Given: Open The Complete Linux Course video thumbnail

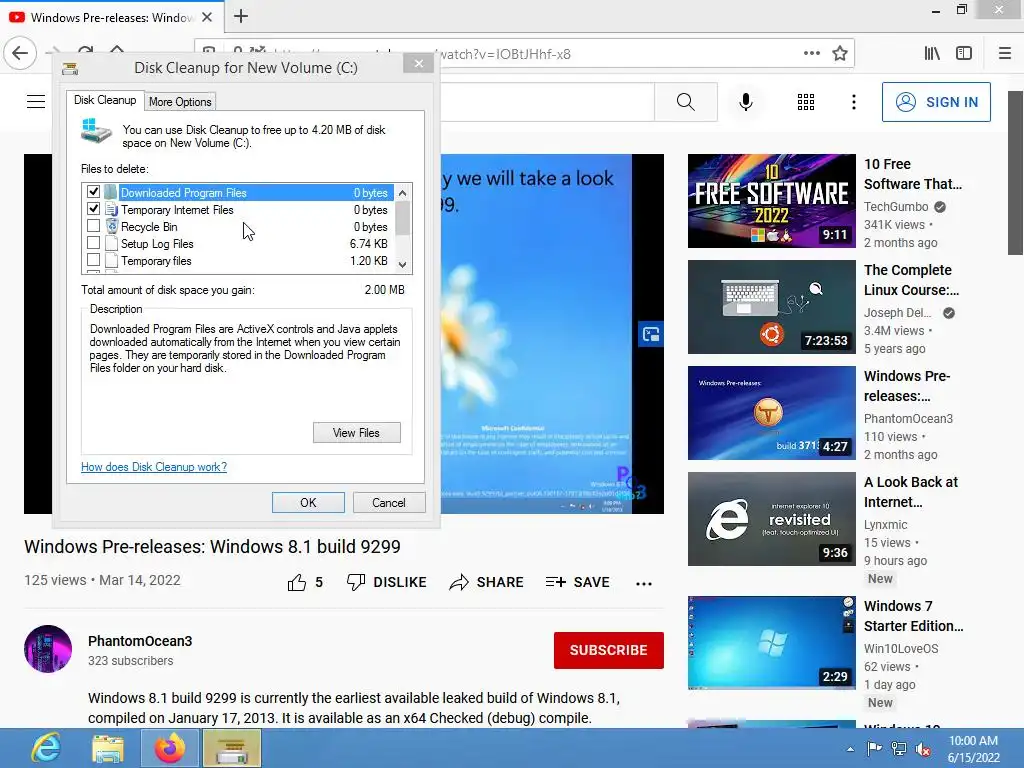Looking at the screenshot, I should click(772, 307).
